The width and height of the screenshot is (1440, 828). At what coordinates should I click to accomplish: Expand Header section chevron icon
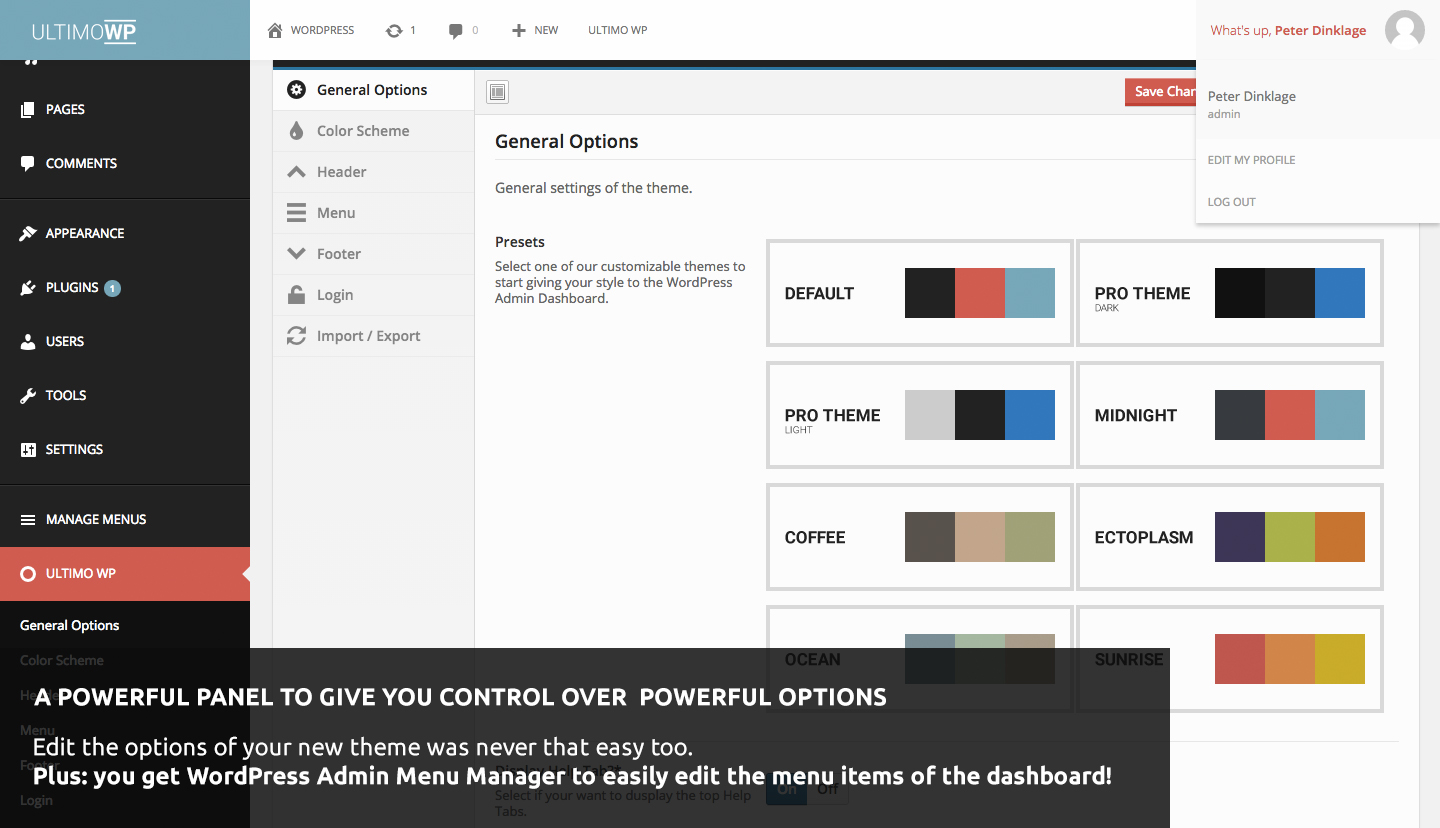[x=296, y=172]
